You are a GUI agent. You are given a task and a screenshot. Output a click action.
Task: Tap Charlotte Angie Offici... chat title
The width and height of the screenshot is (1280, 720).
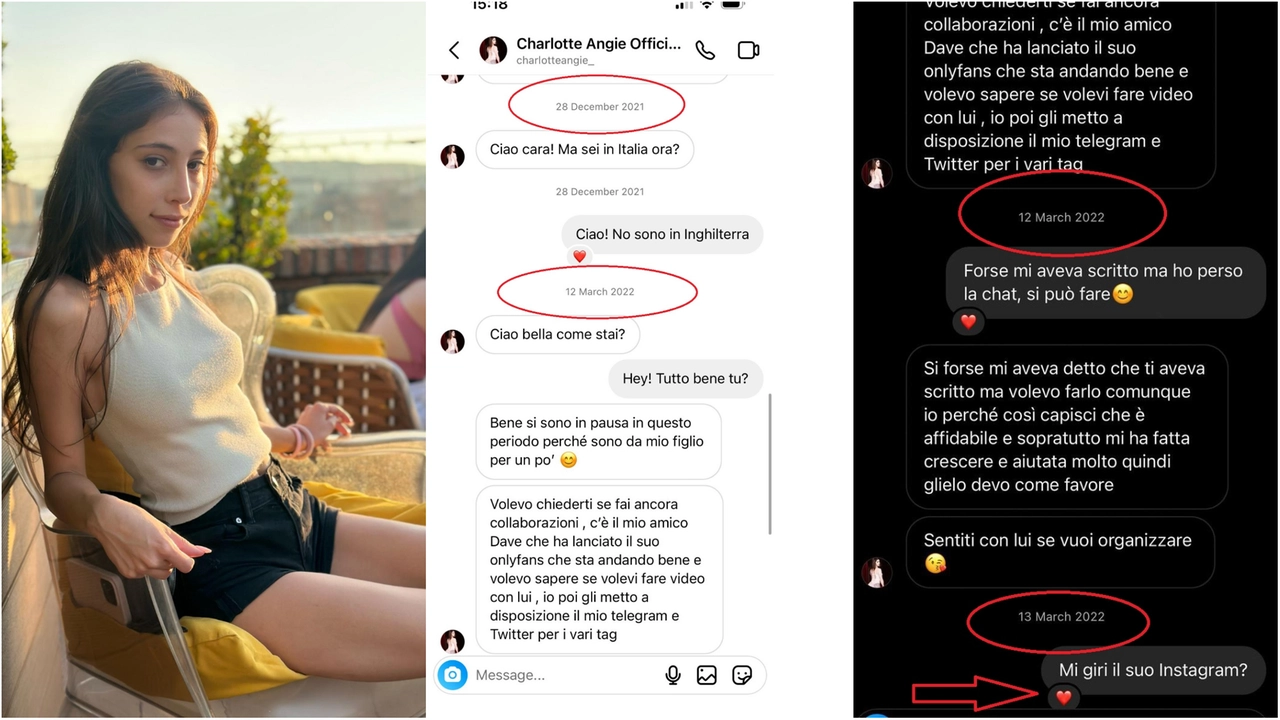[598, 44]
